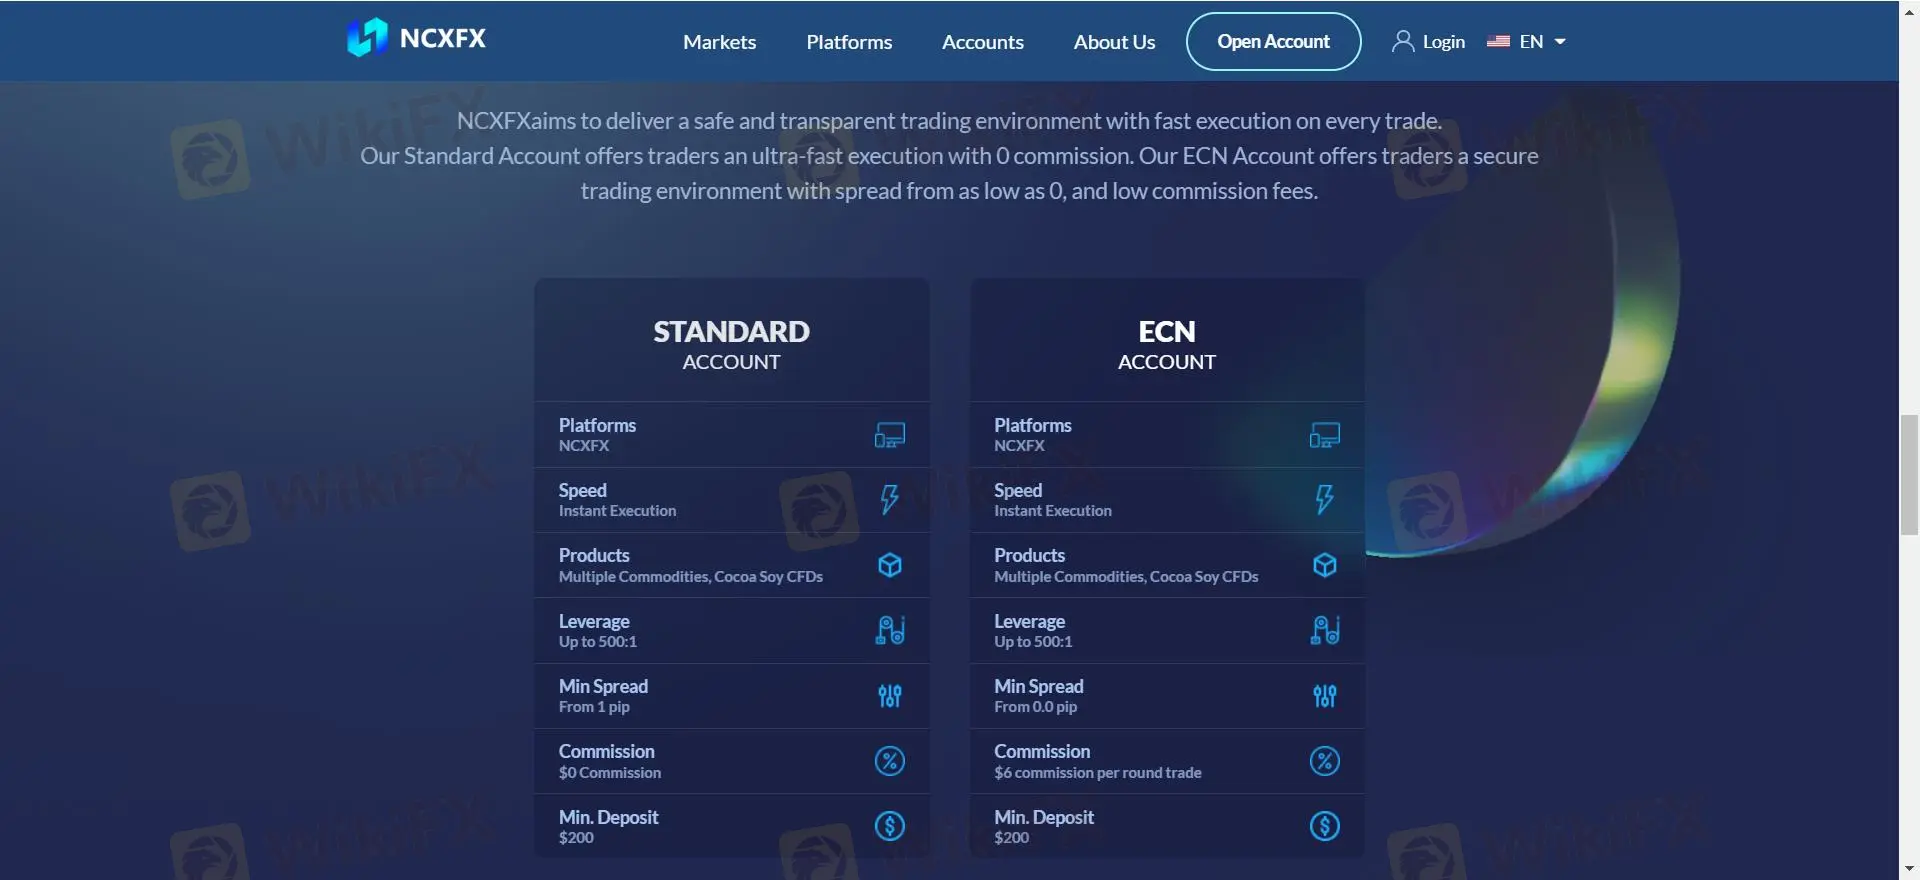Click the US flag language selector

pos(1498,42)
